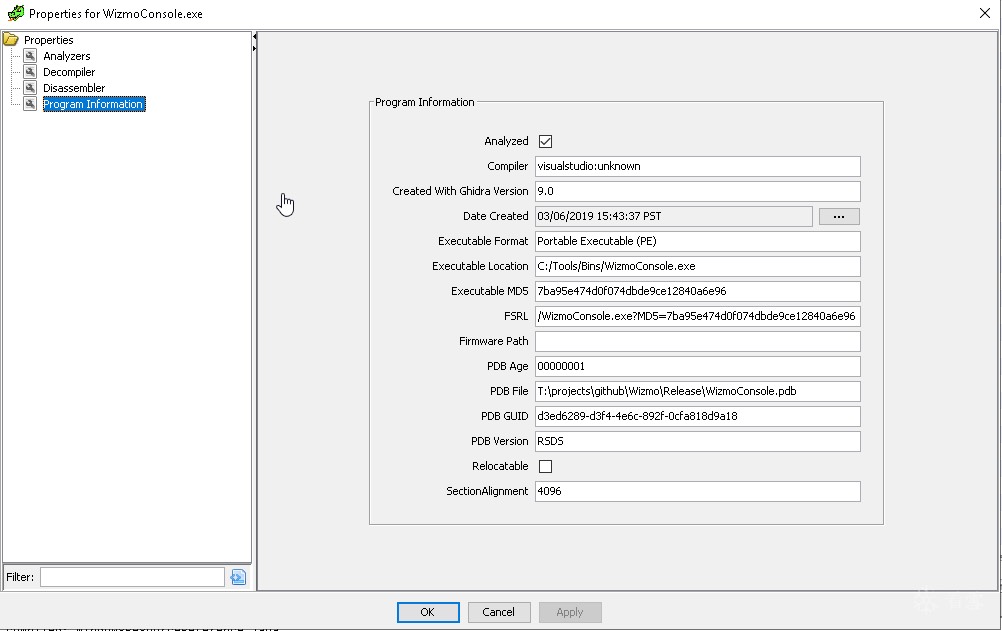Select Disassembler in the properties tree
Screen dimensions: 1002x631
point(74,88)
